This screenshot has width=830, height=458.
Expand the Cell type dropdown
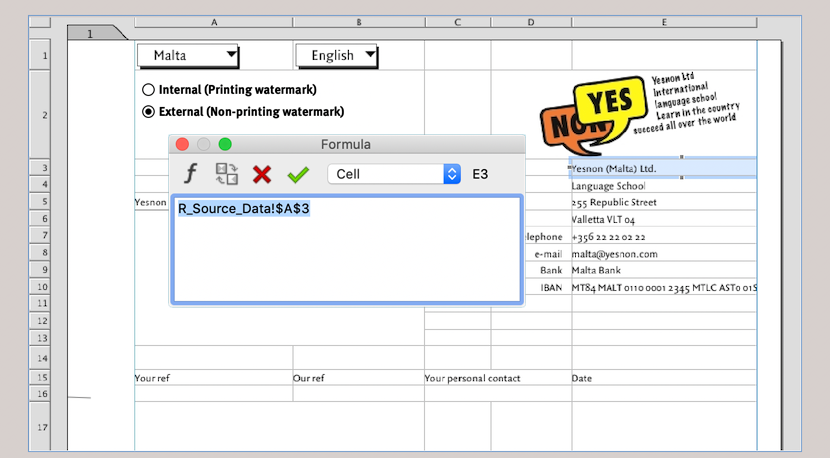coord(394,174)
